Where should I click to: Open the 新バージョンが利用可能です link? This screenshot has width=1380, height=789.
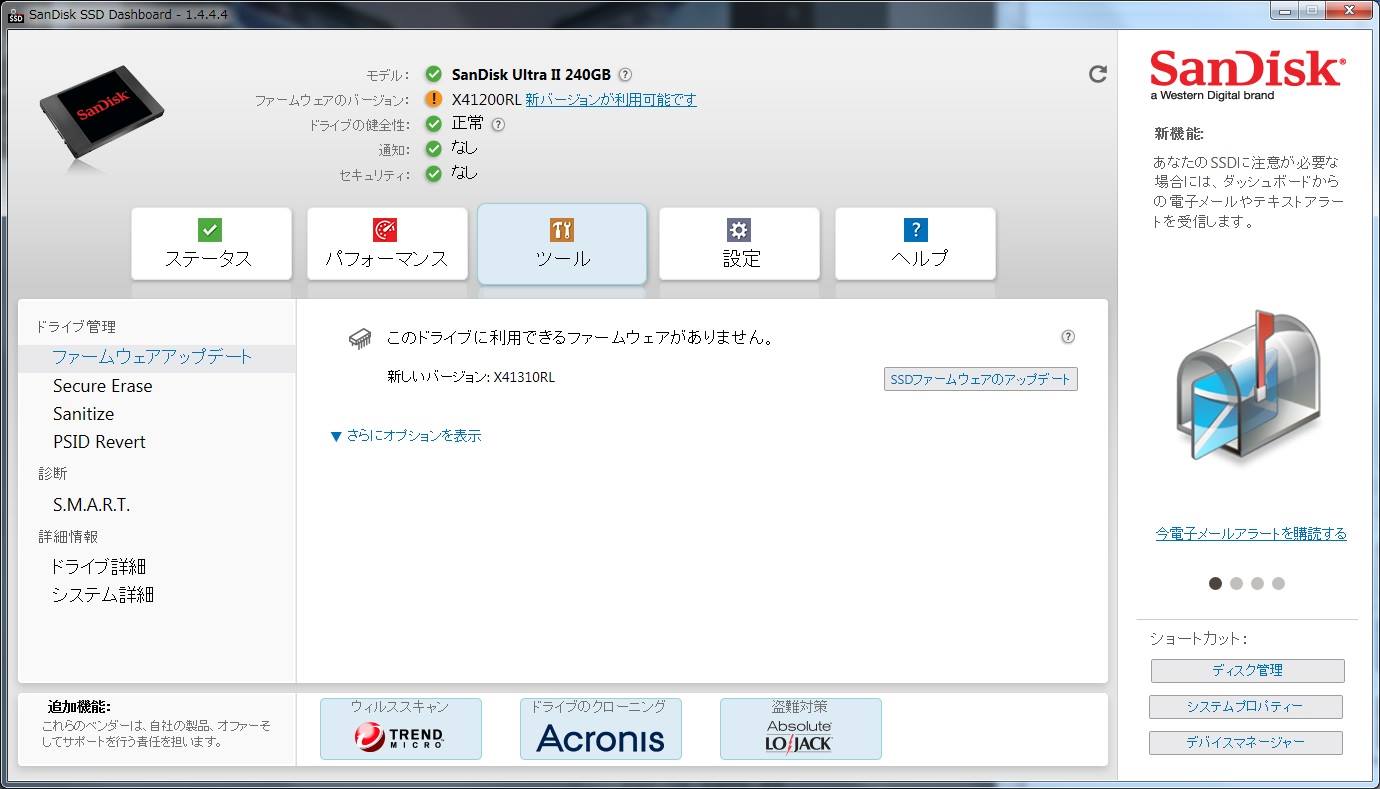[611, 99]
